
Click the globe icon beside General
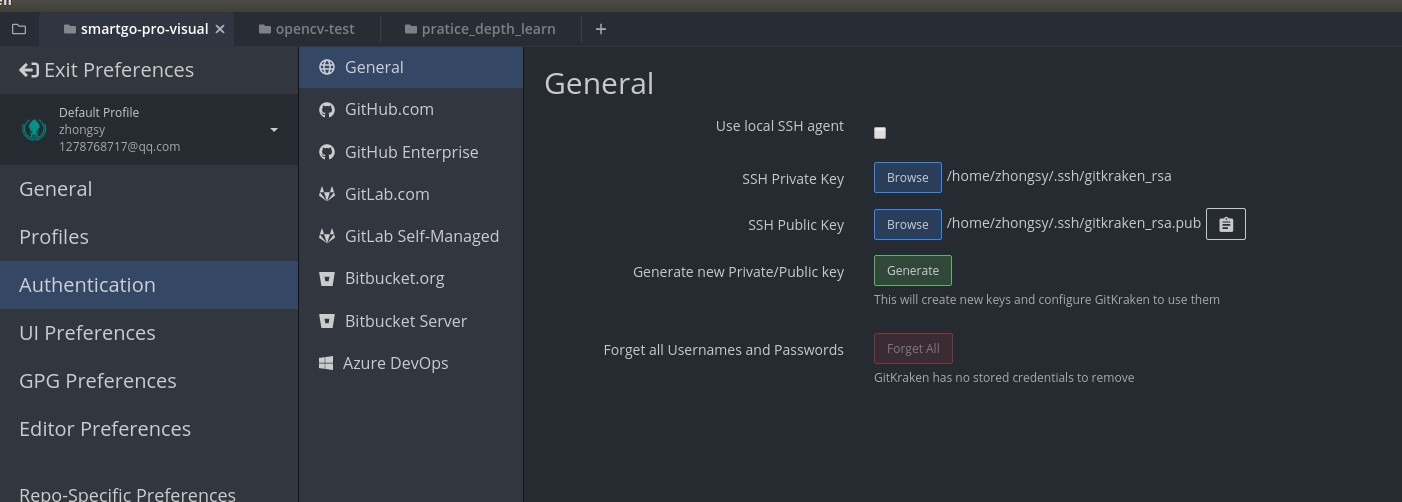click(326, 67)
